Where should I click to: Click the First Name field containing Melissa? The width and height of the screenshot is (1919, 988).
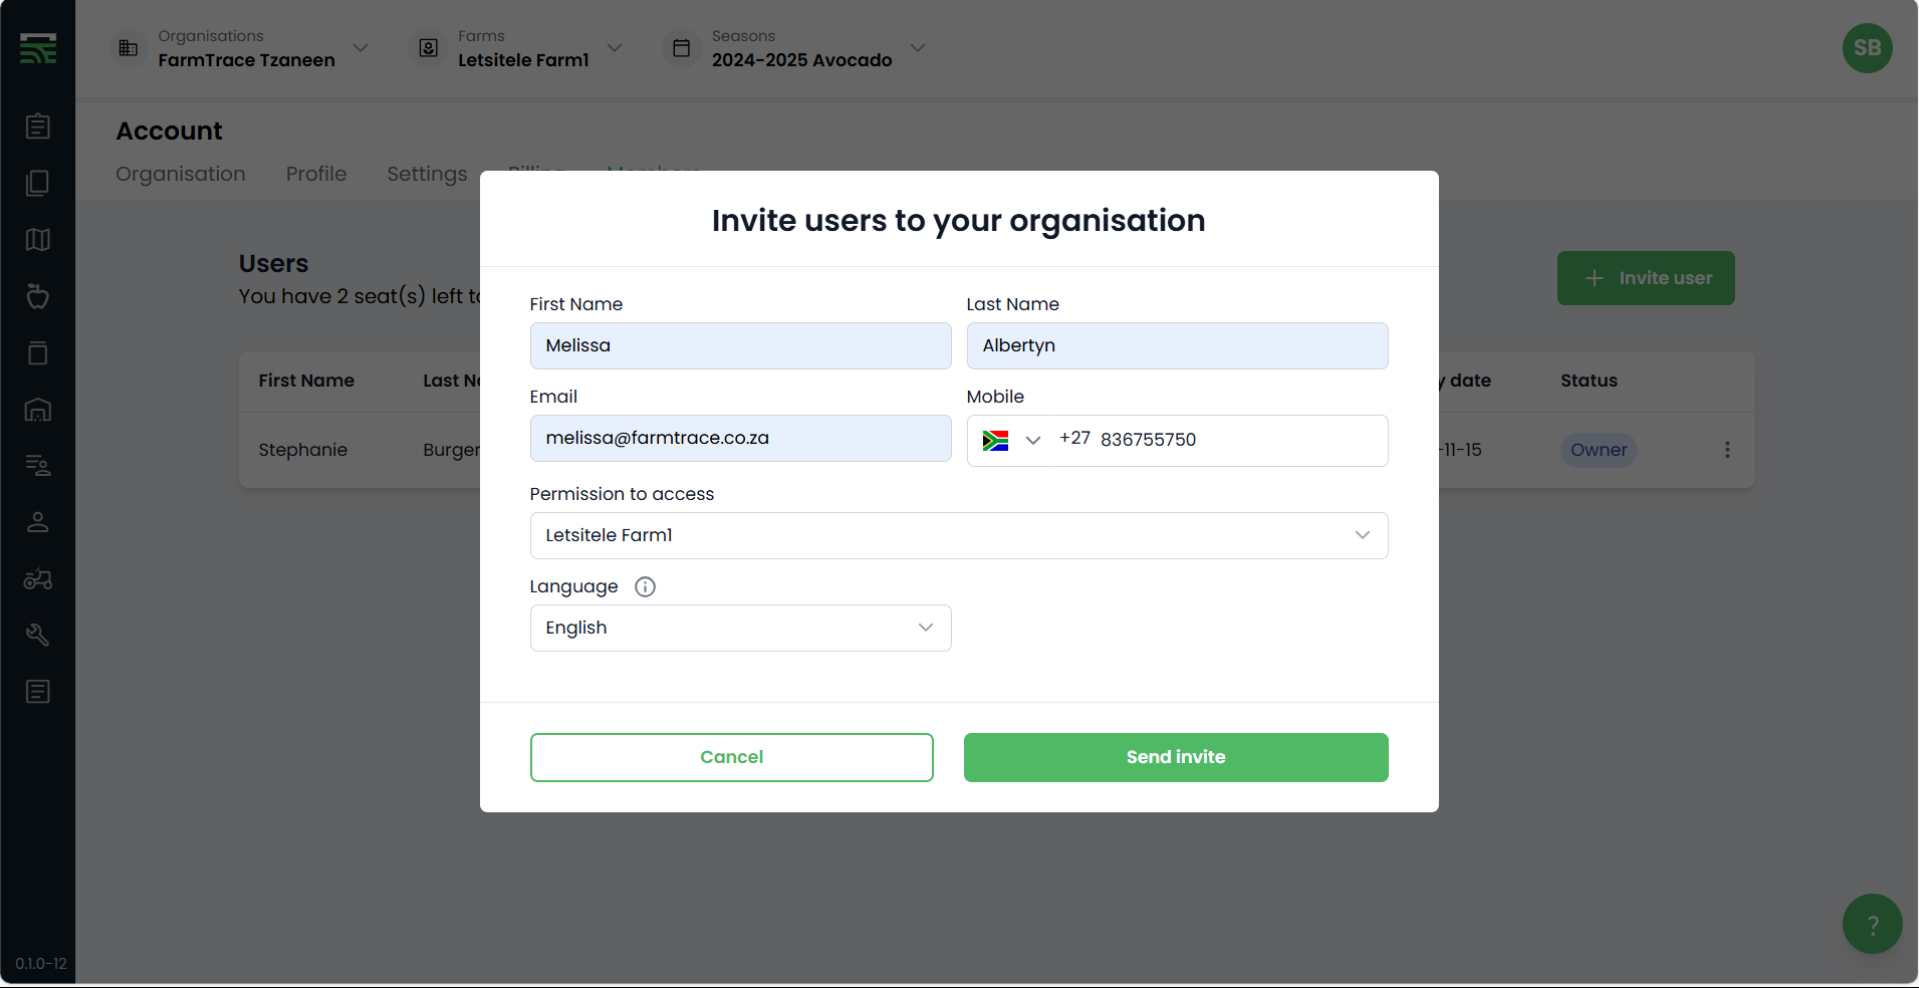pyautogui.click(x=740, y=346)
